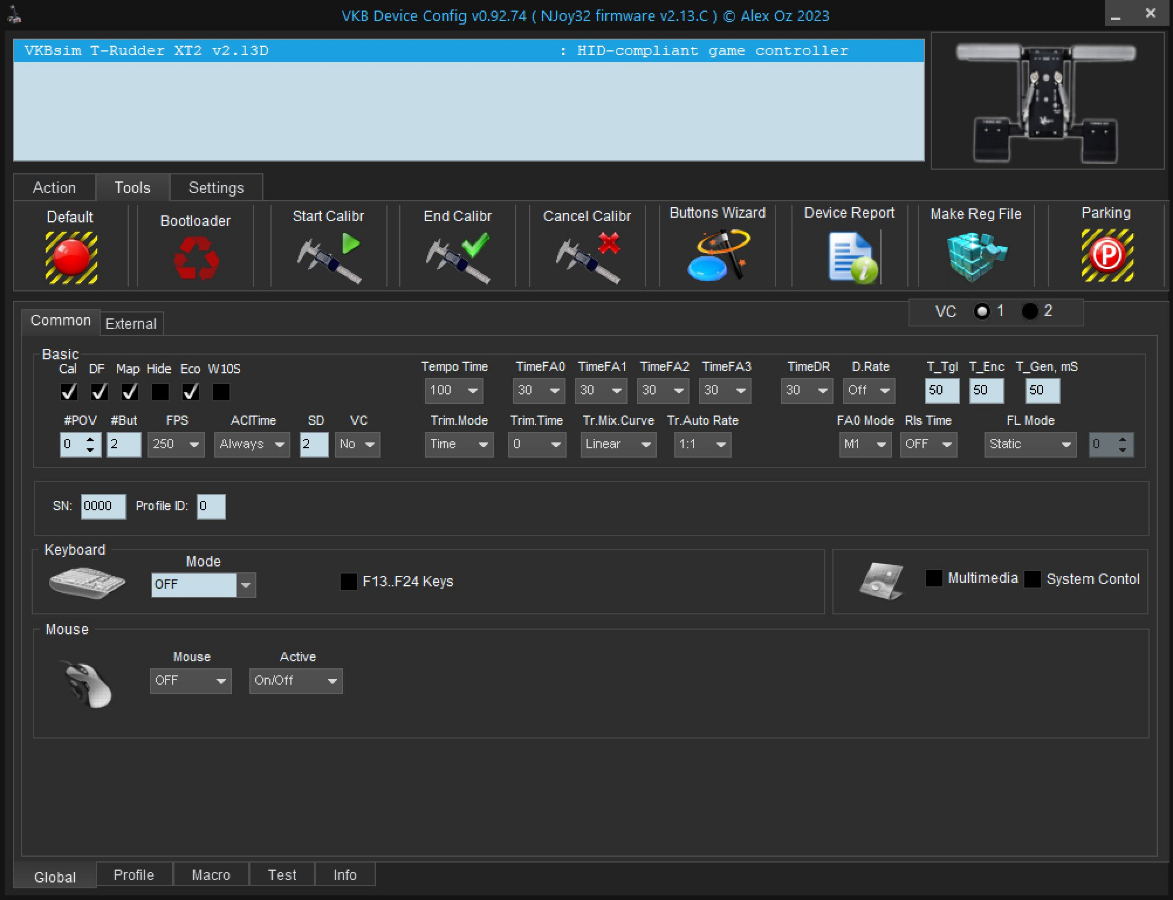Open the VC No dropdown
1173x900 pixels.
(x=358, y=444)
